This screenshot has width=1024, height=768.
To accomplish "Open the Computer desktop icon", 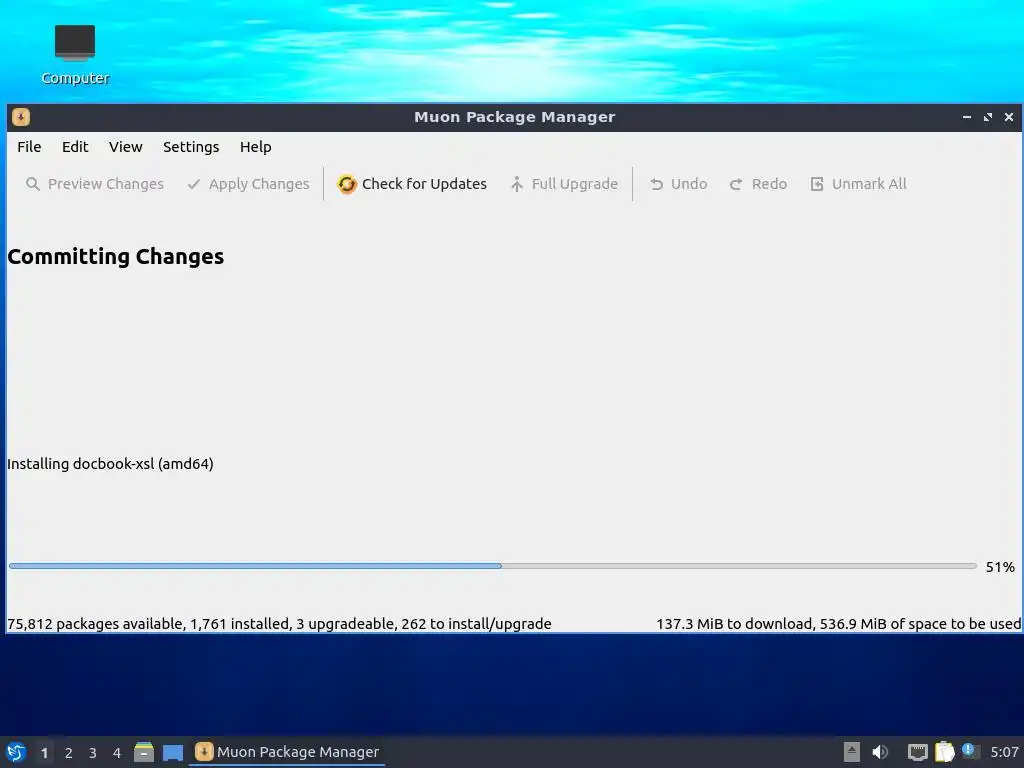I will (x=75, y=55).
